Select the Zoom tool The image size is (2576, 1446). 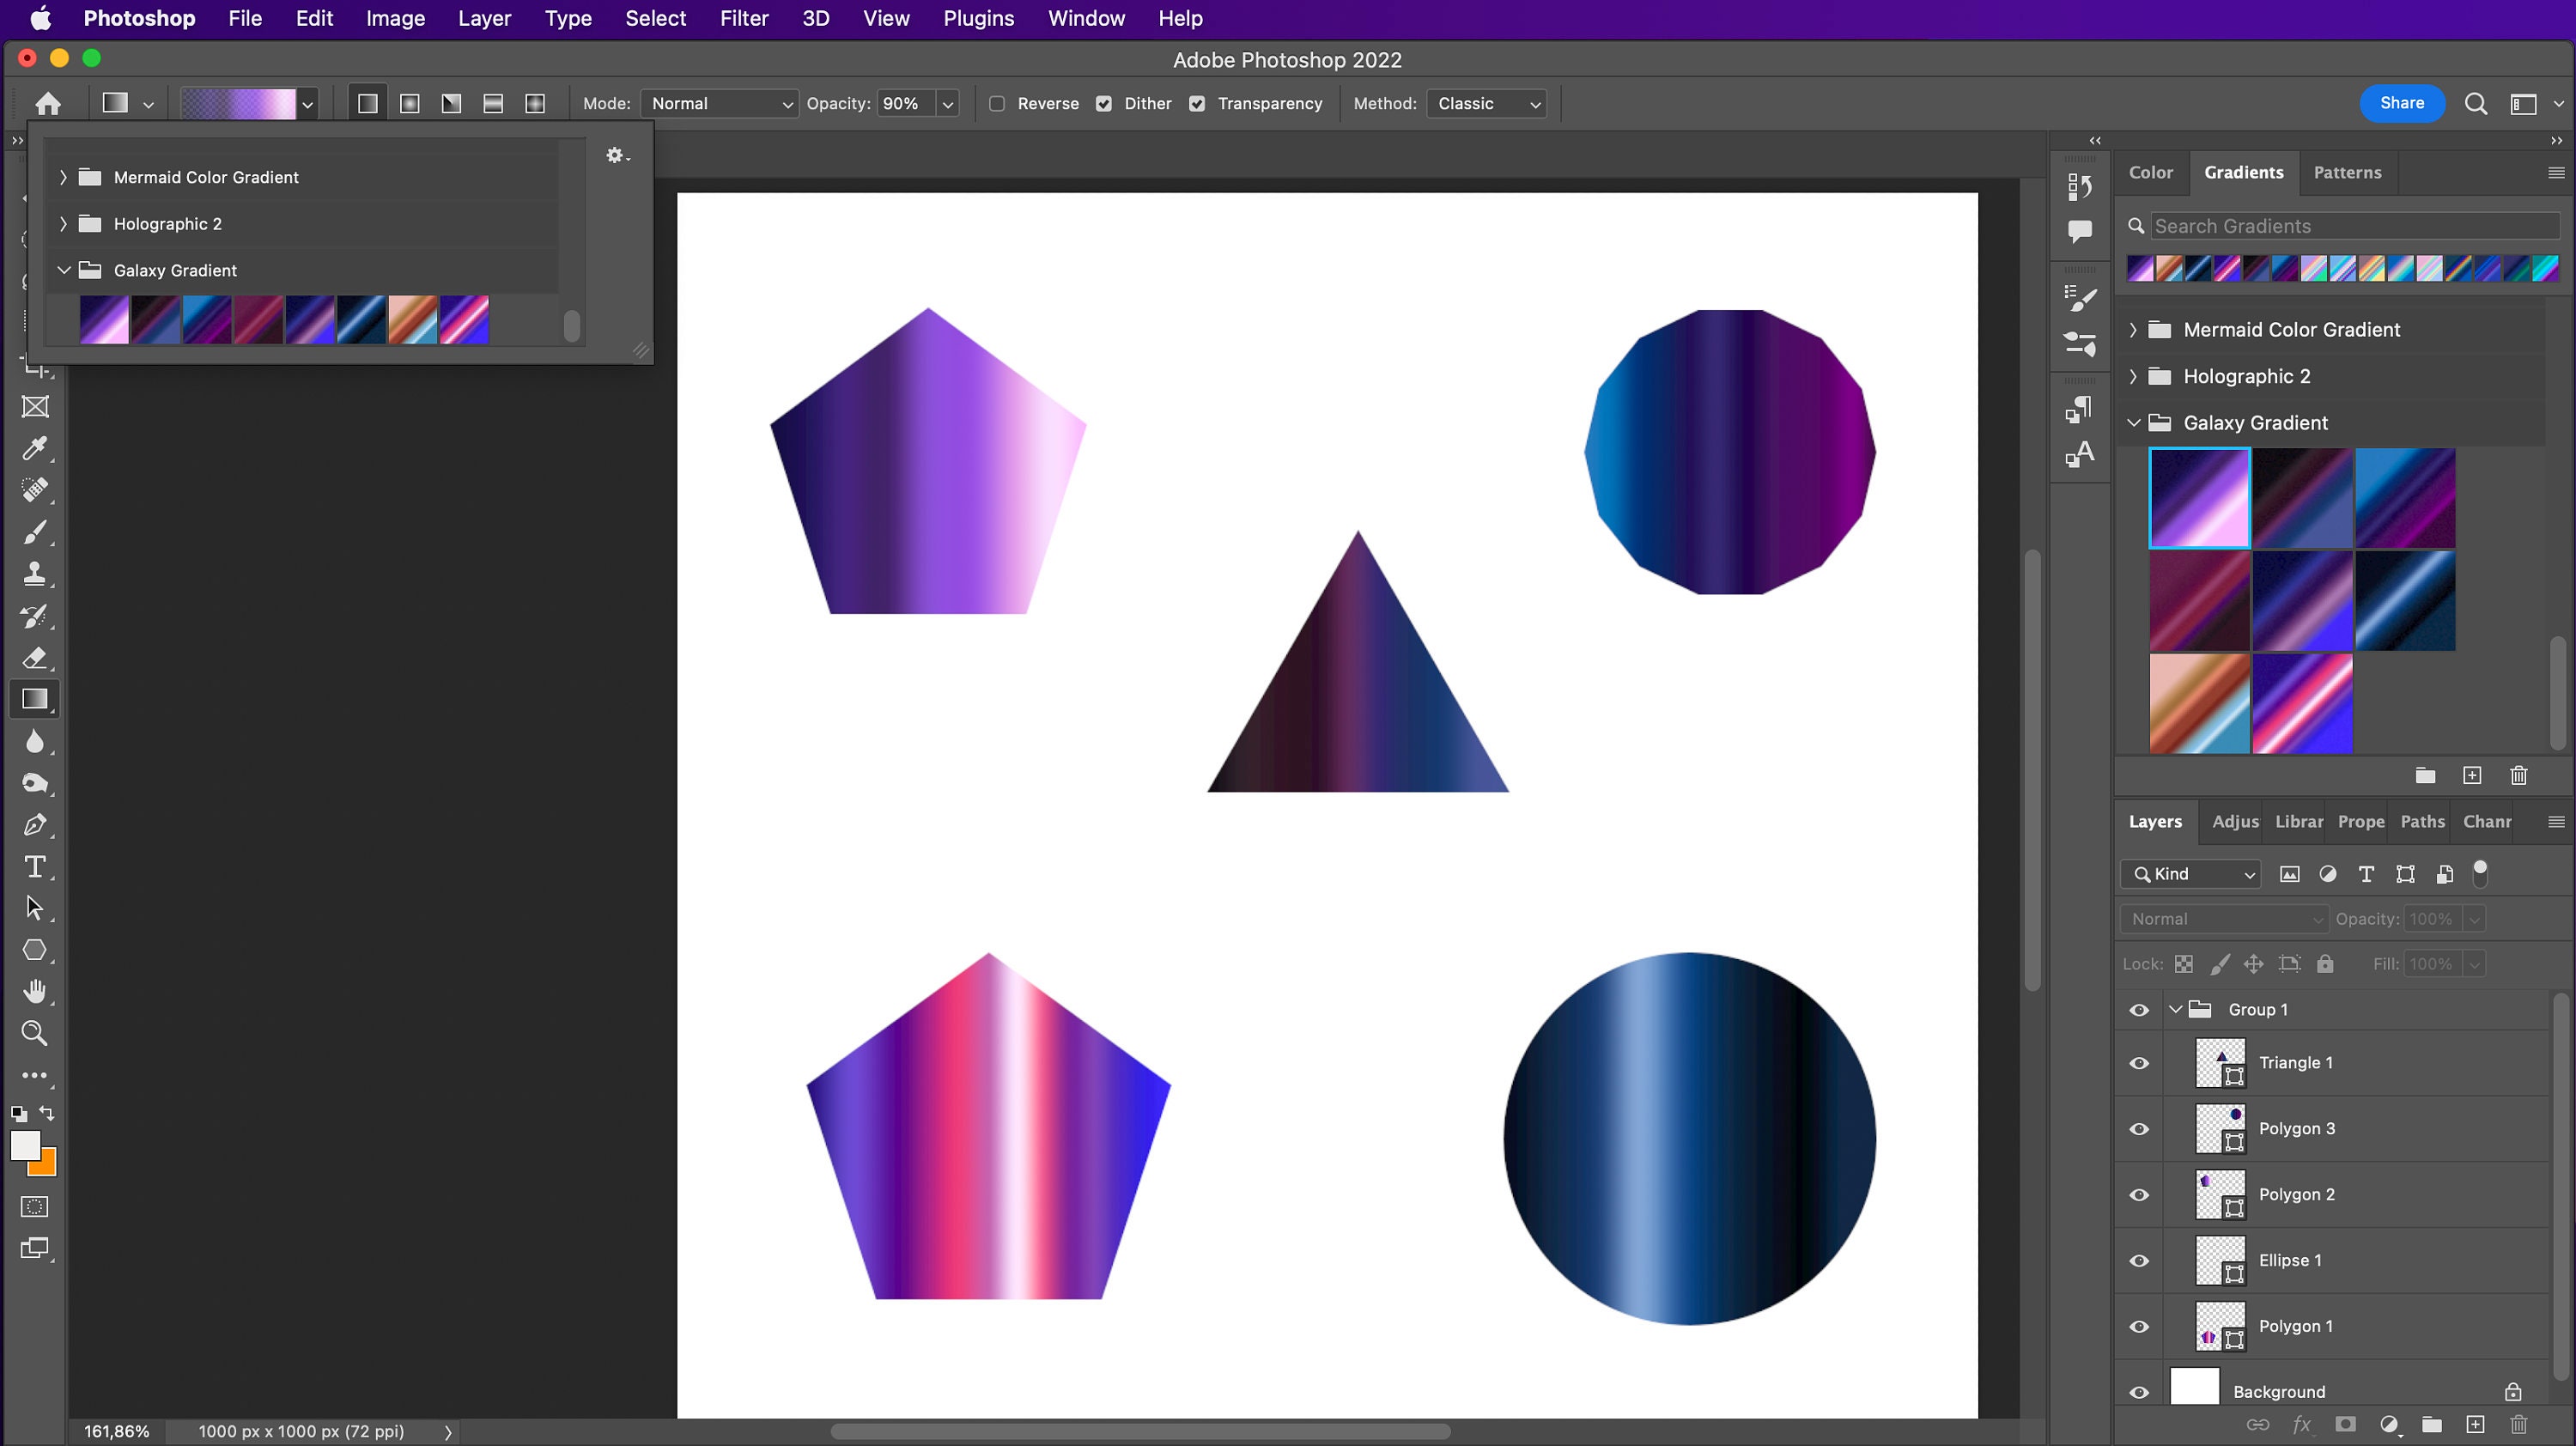coord(36,1032)
